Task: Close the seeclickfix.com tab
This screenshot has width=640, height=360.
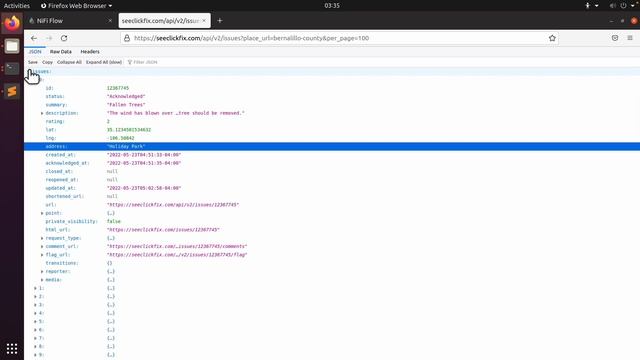Action: click(x=204, y=20)
